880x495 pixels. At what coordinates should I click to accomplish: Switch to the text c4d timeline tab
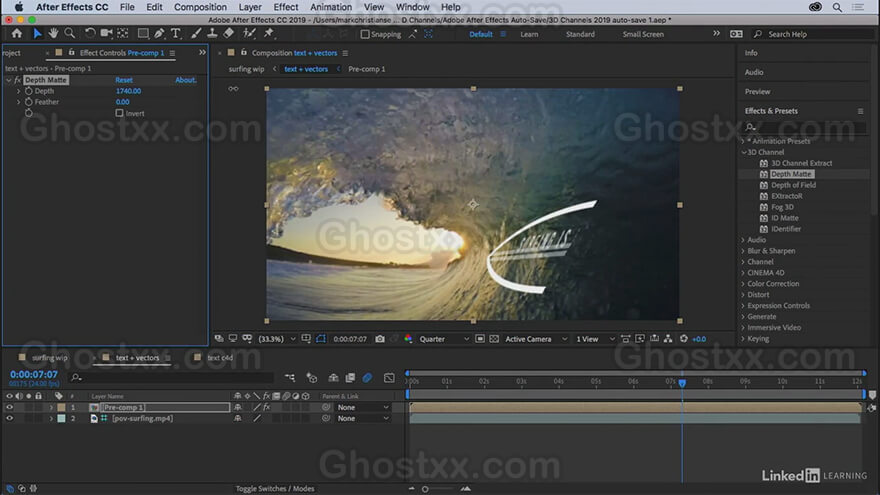tap(220, 358)
